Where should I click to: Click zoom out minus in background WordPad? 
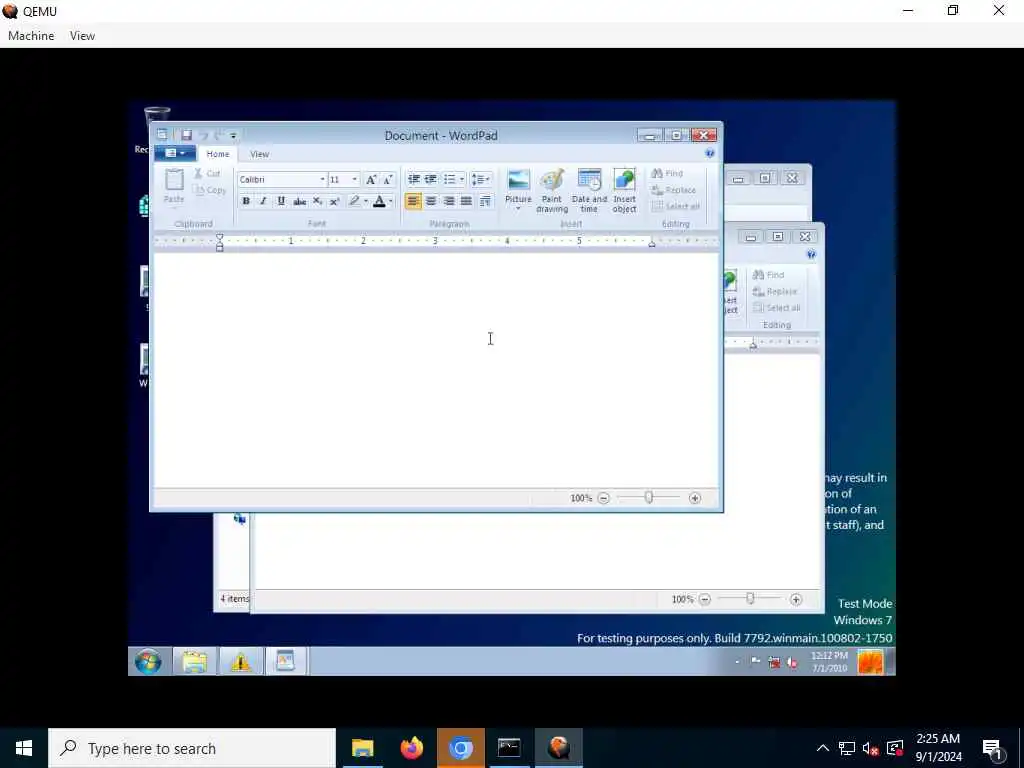pos(705,600)
